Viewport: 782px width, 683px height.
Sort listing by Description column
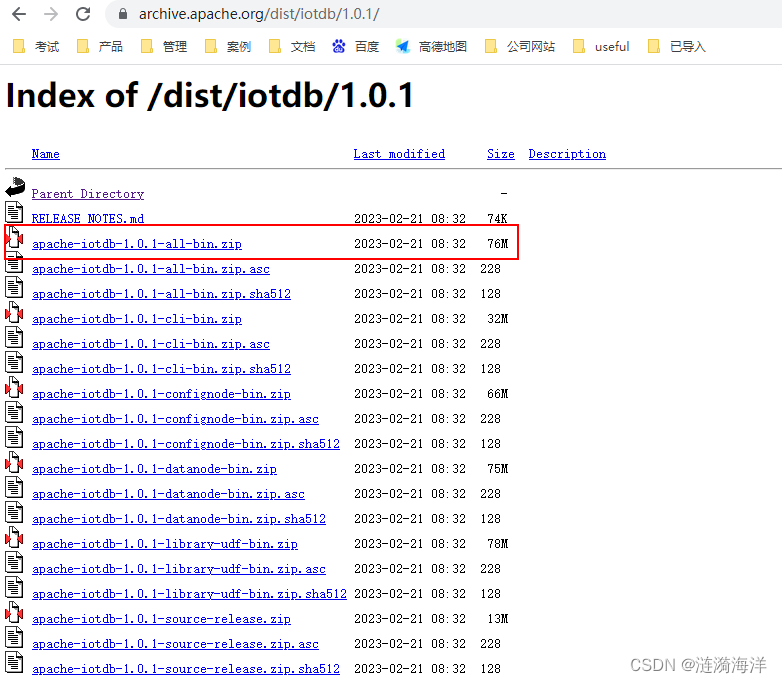[x=567, y=154]
